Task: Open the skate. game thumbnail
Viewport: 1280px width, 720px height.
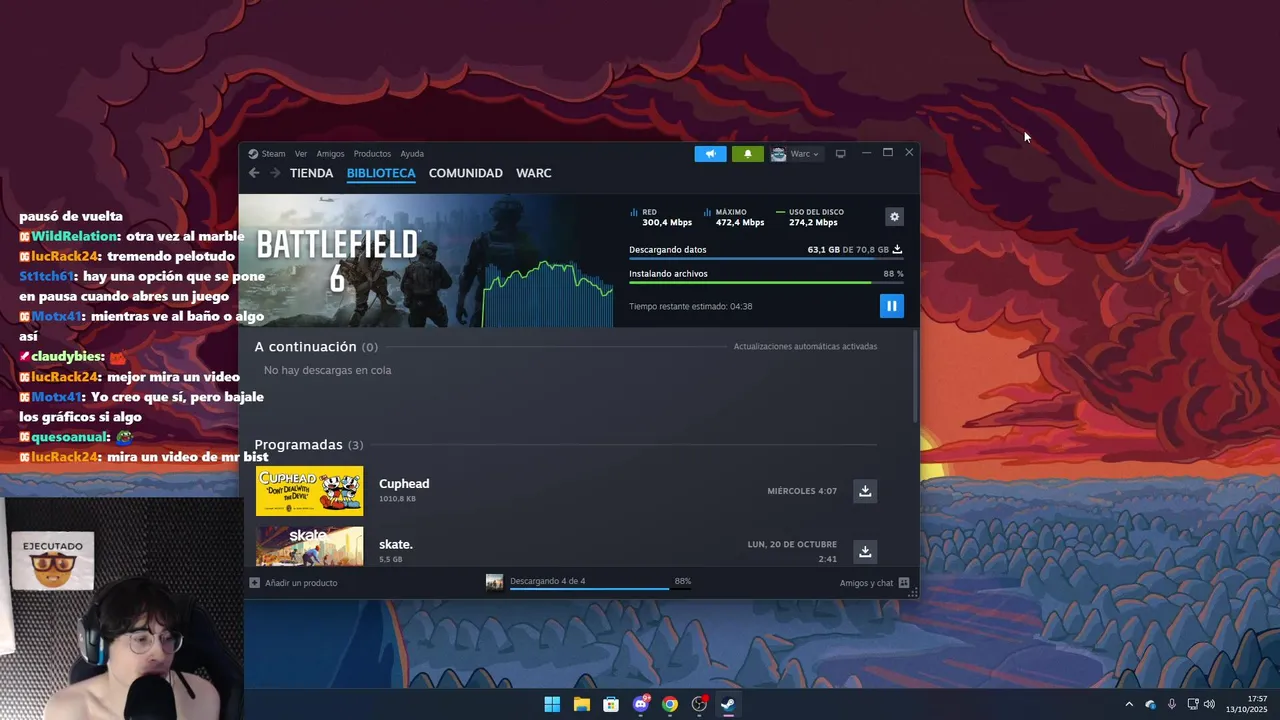Action: (310, 546)
